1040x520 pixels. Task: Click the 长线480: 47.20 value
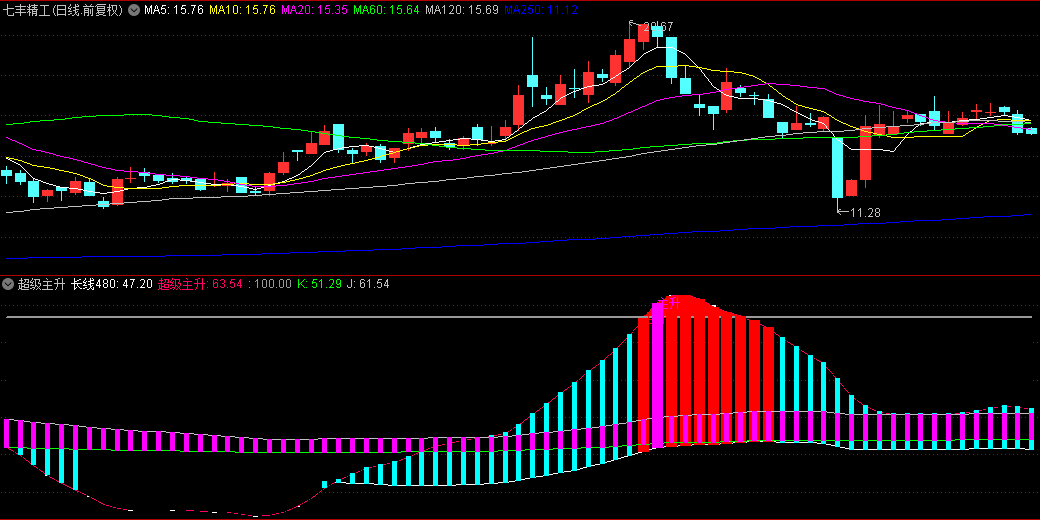click(x=112, y=284)
